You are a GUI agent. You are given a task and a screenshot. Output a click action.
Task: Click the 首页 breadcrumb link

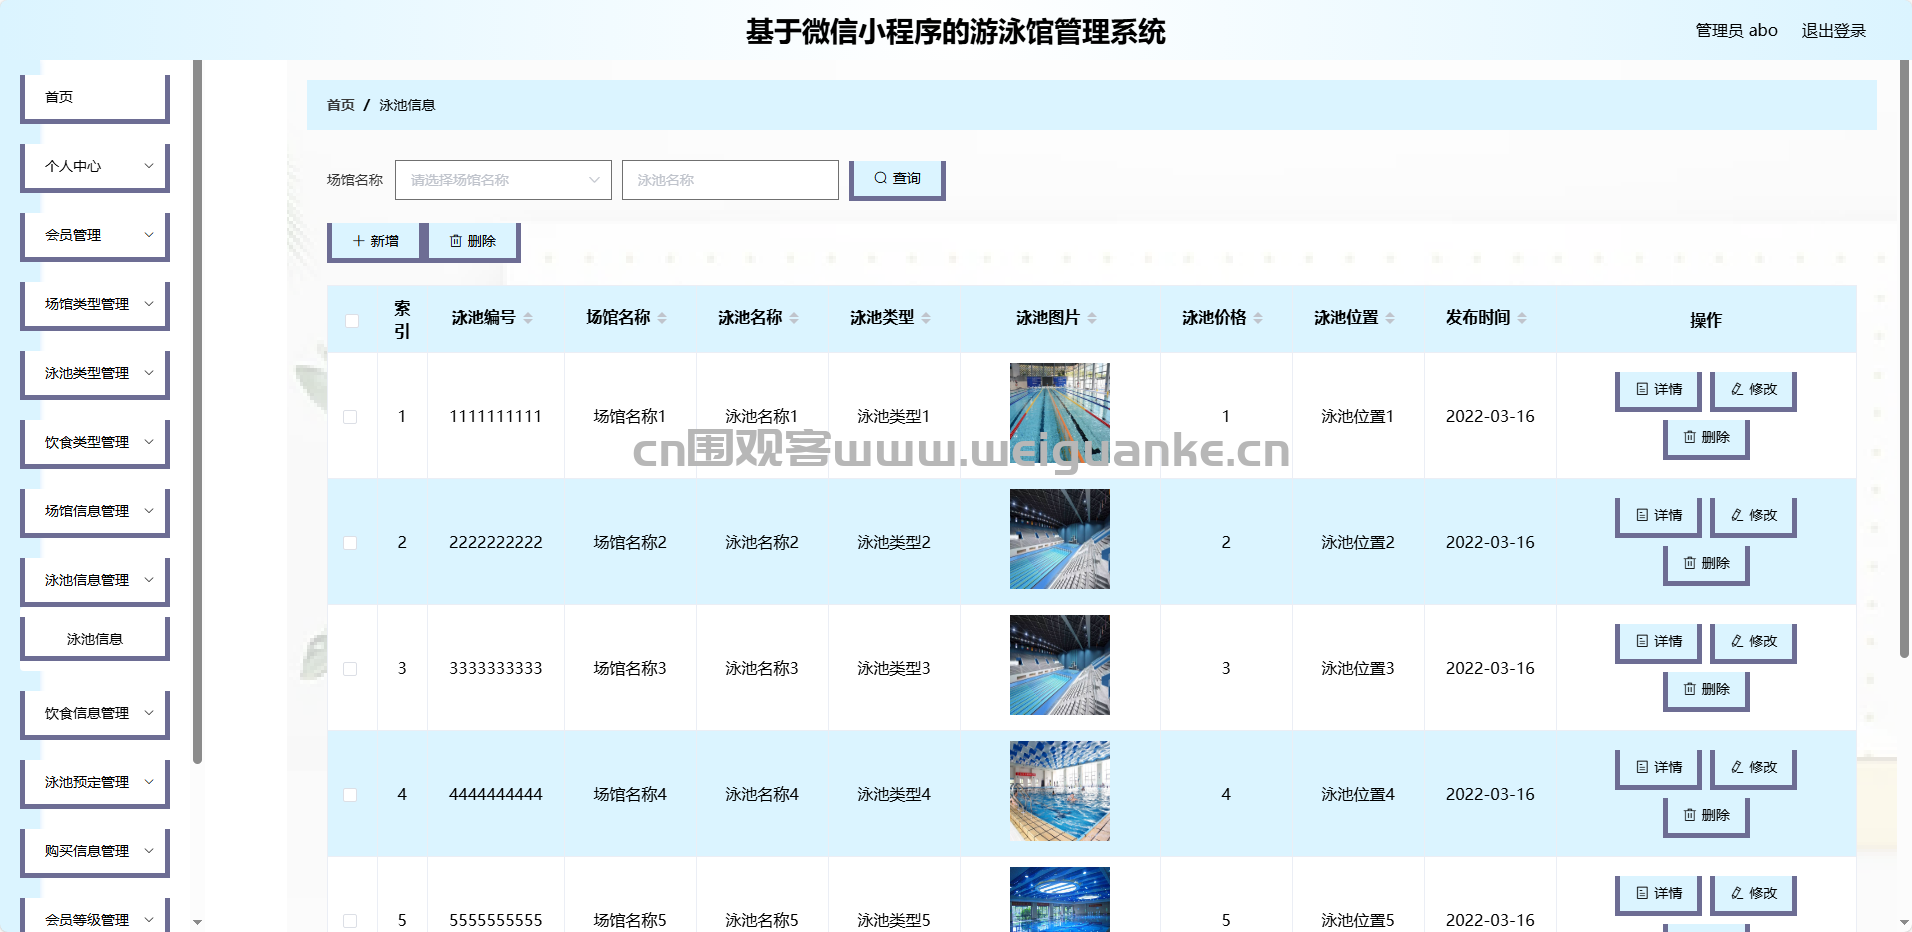[341, 105]
